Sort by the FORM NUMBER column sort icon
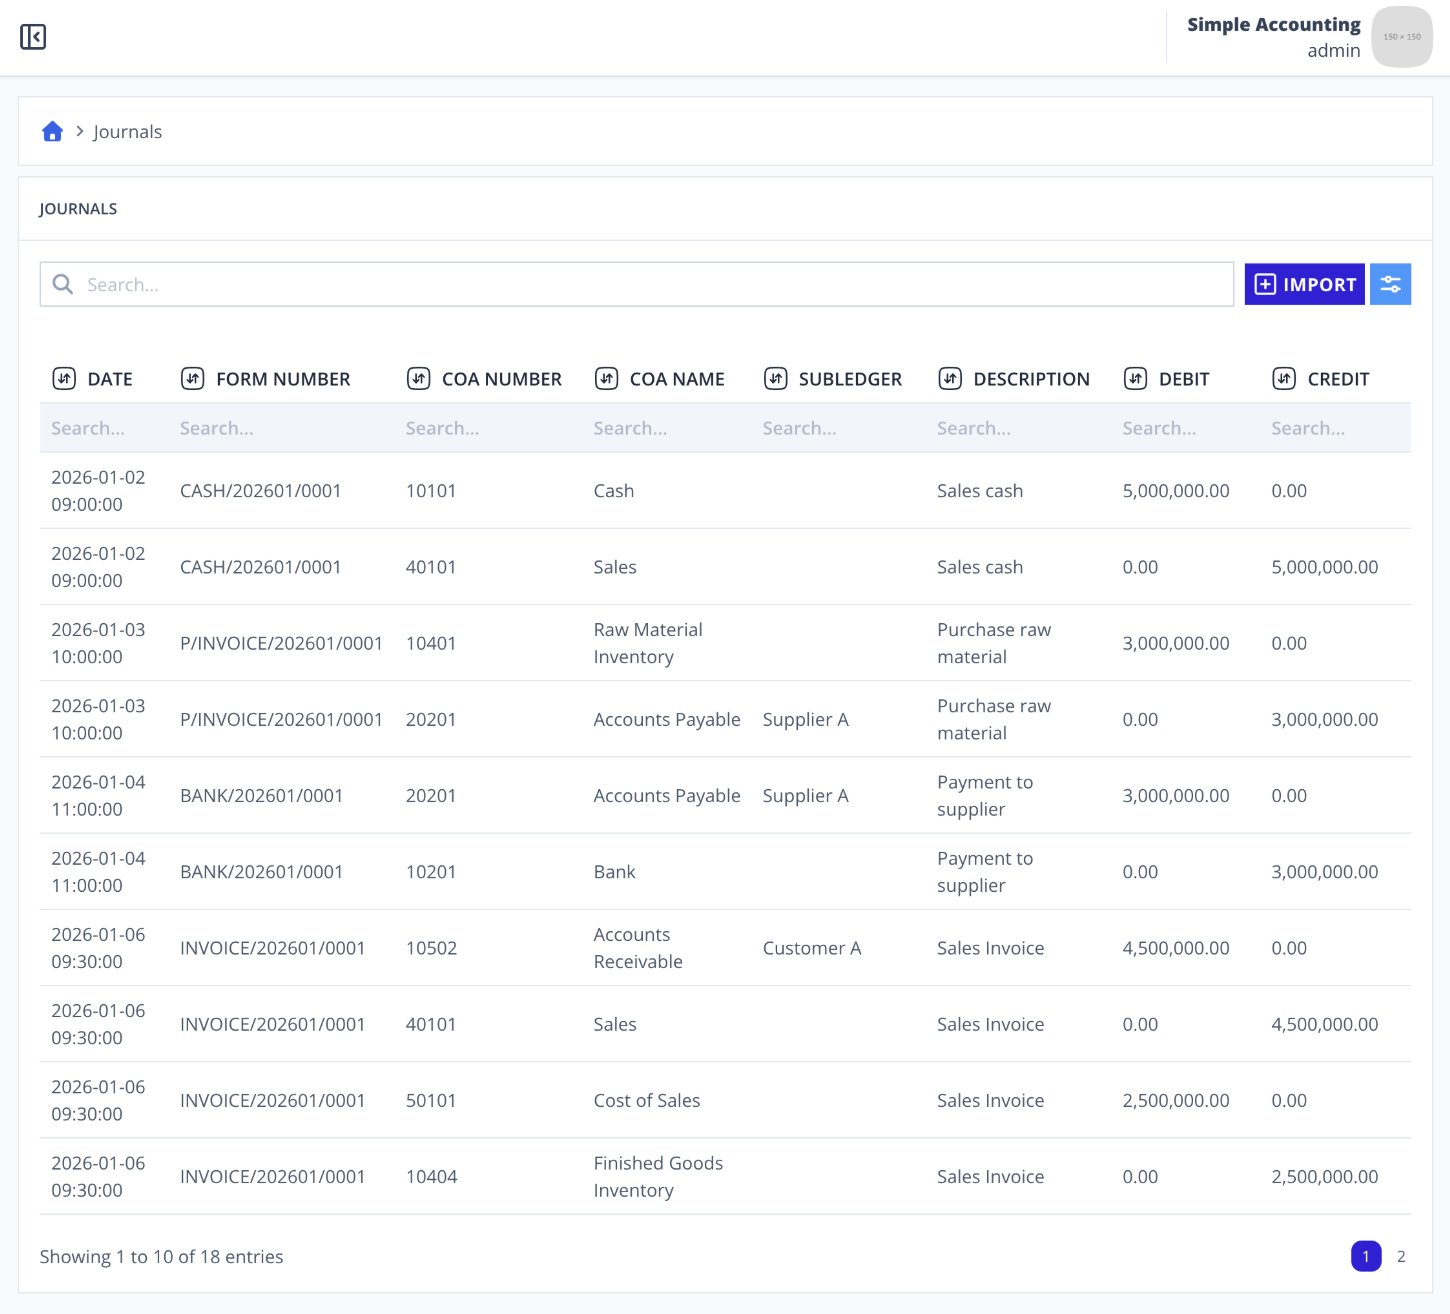This screenshot has width=1450, height=1314. (192, 378)
